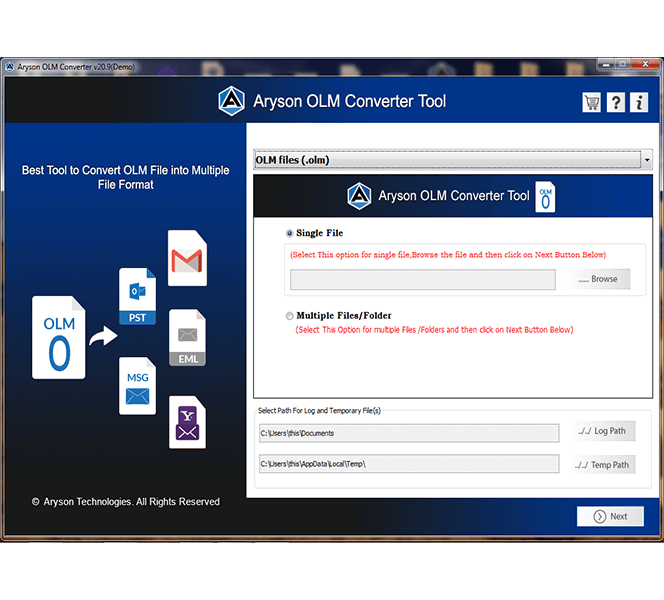Click the Yahoo mail file icon
Viewport: 664px width, 600px height.
tap(187, 422)
